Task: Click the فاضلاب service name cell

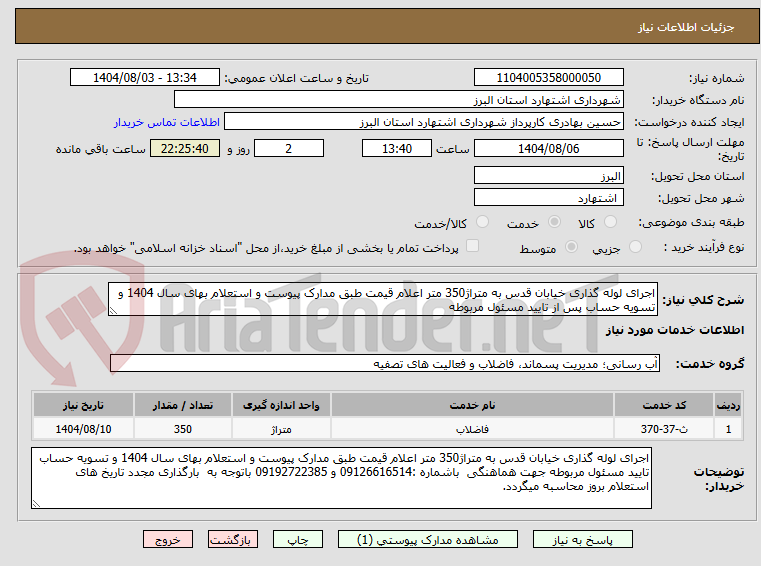Action: click(x=472, y=429)
